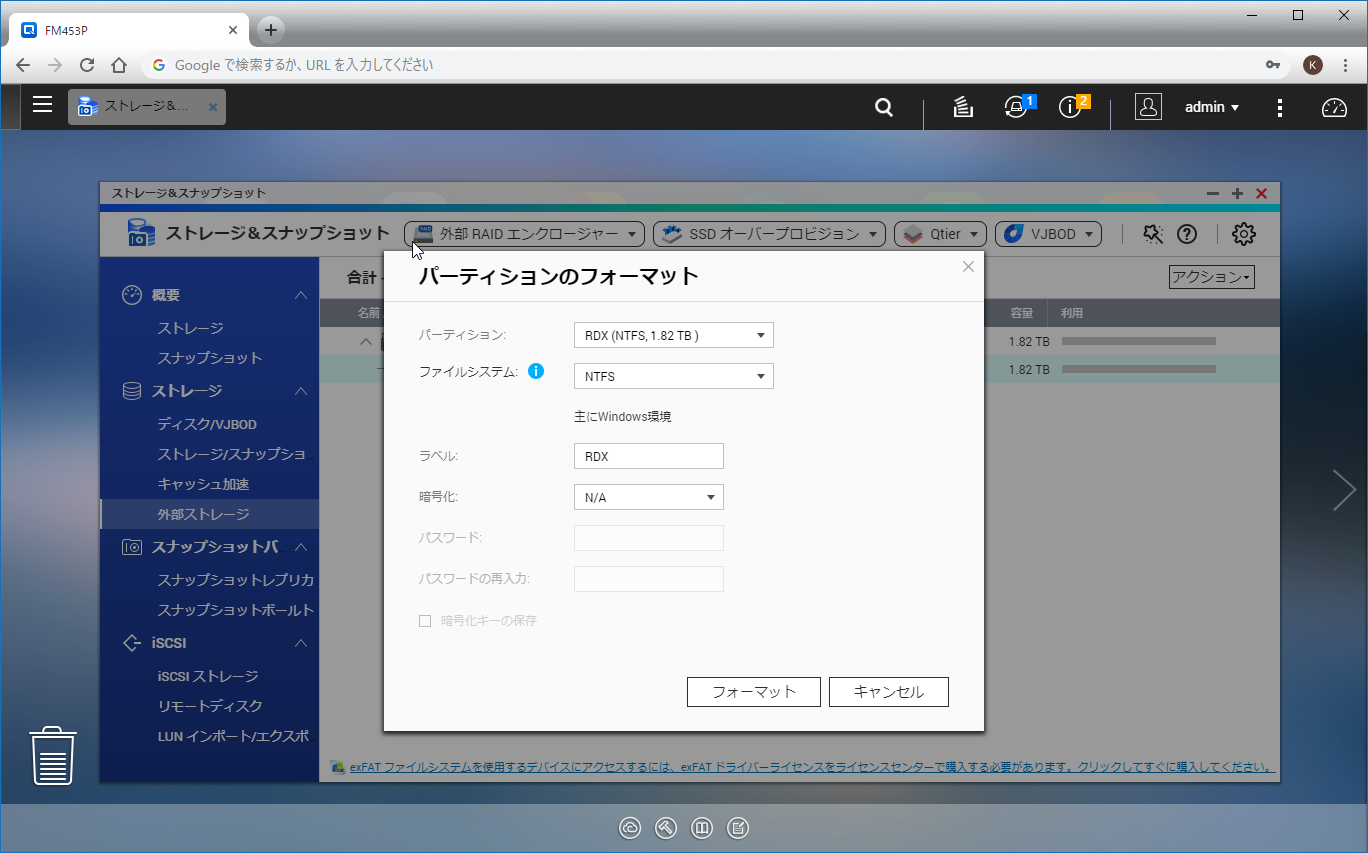Open Storage & Snapshots settings gear
1368x853 pixels.
point(1243,234)
